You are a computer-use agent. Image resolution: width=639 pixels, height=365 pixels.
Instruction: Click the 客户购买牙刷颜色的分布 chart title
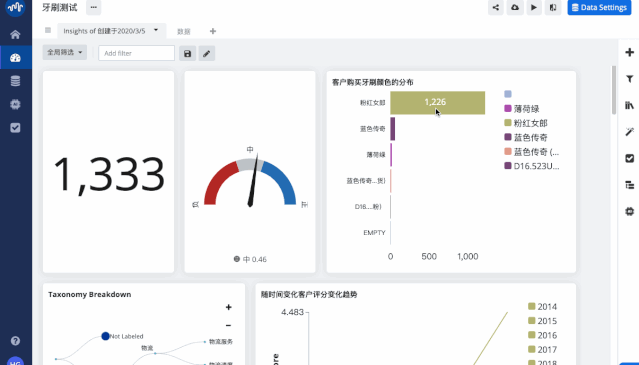click(372, 82)
